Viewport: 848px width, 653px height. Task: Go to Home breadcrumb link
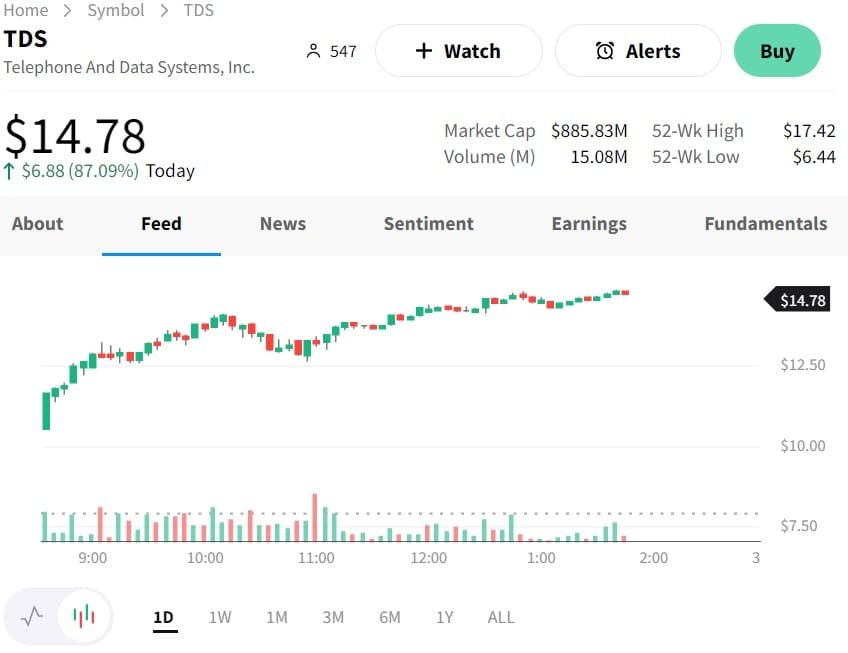point(26,10)
